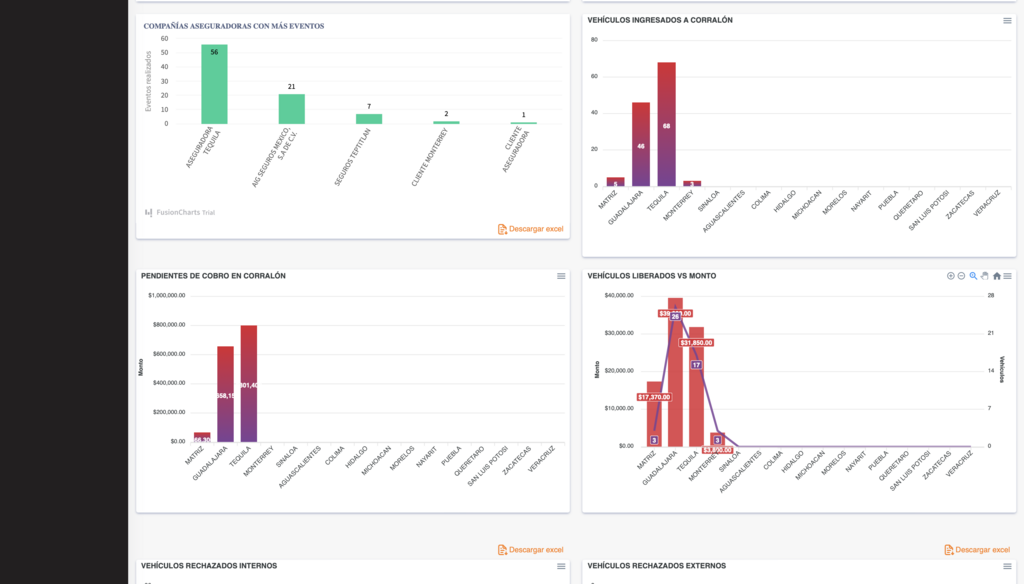Enable the panning hand tool
The height and width of the screenshot is (584, 1024).
coord(985,276)
